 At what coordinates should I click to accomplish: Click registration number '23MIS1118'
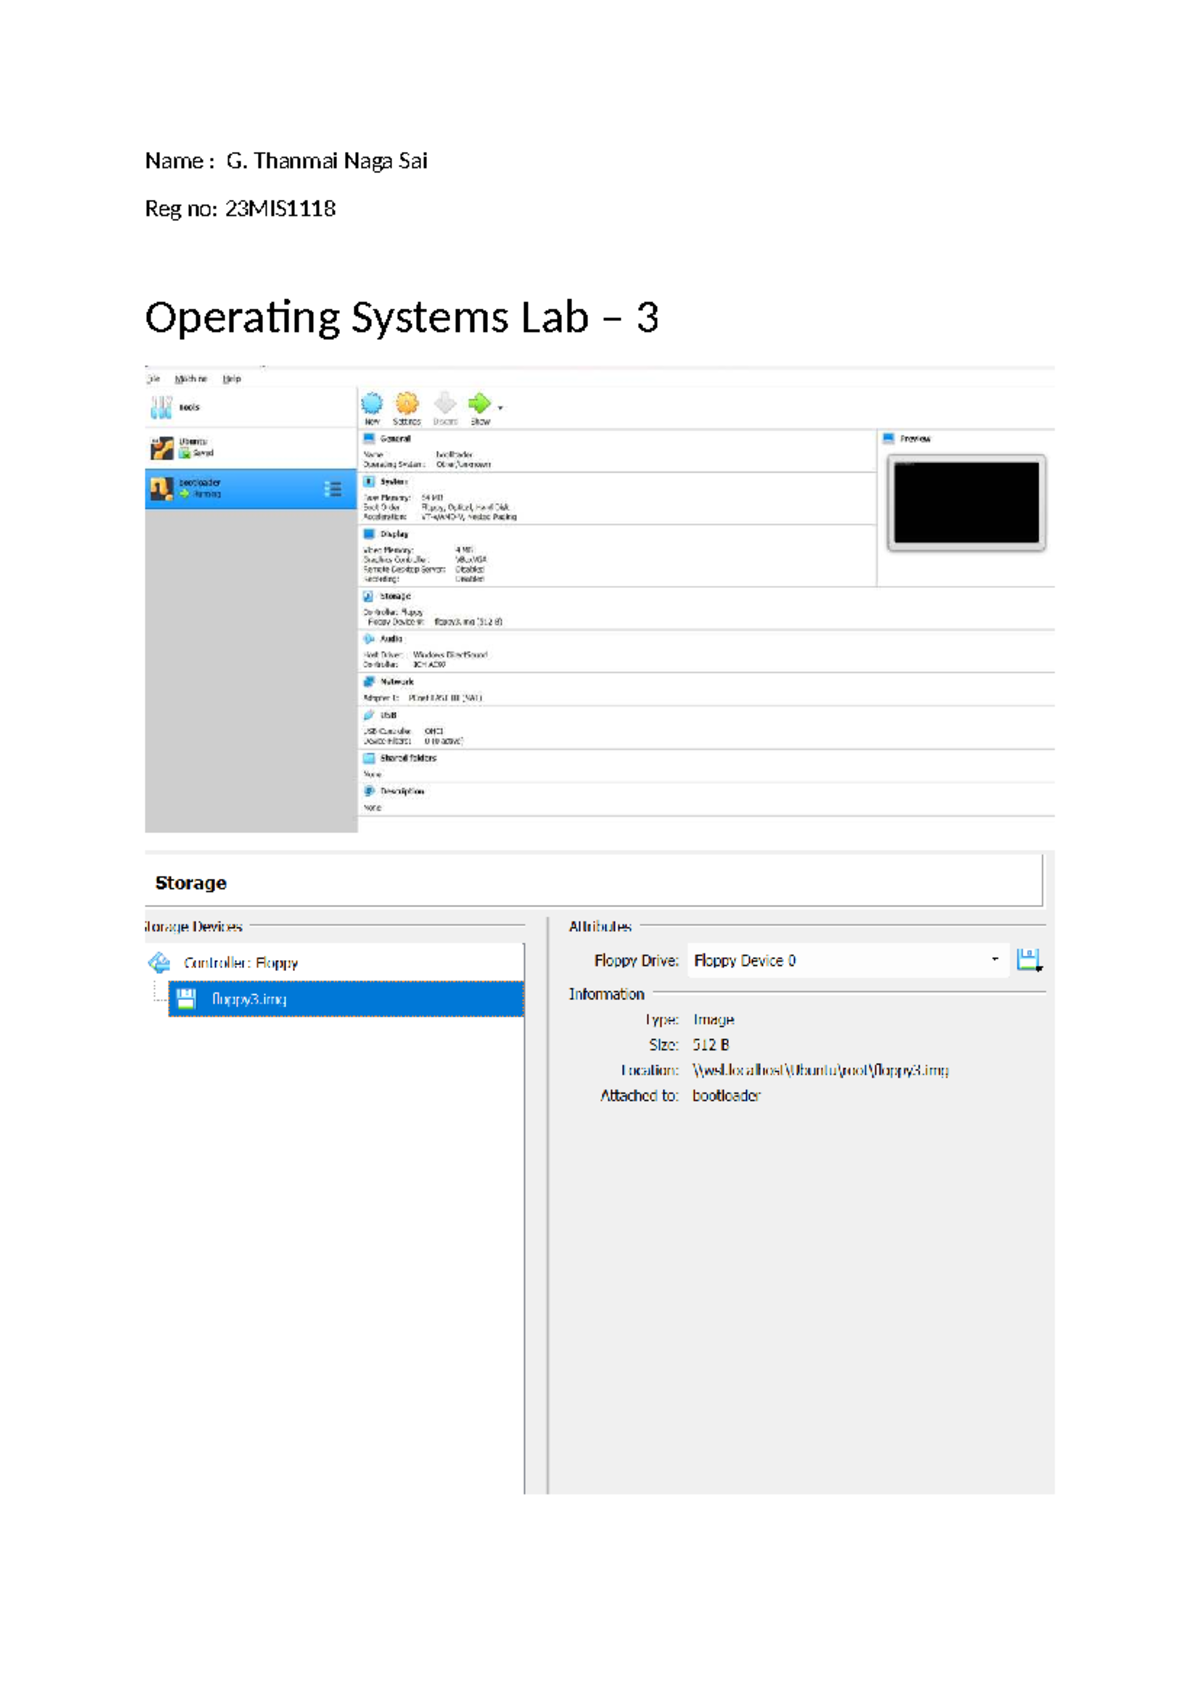tap(280, 208)
